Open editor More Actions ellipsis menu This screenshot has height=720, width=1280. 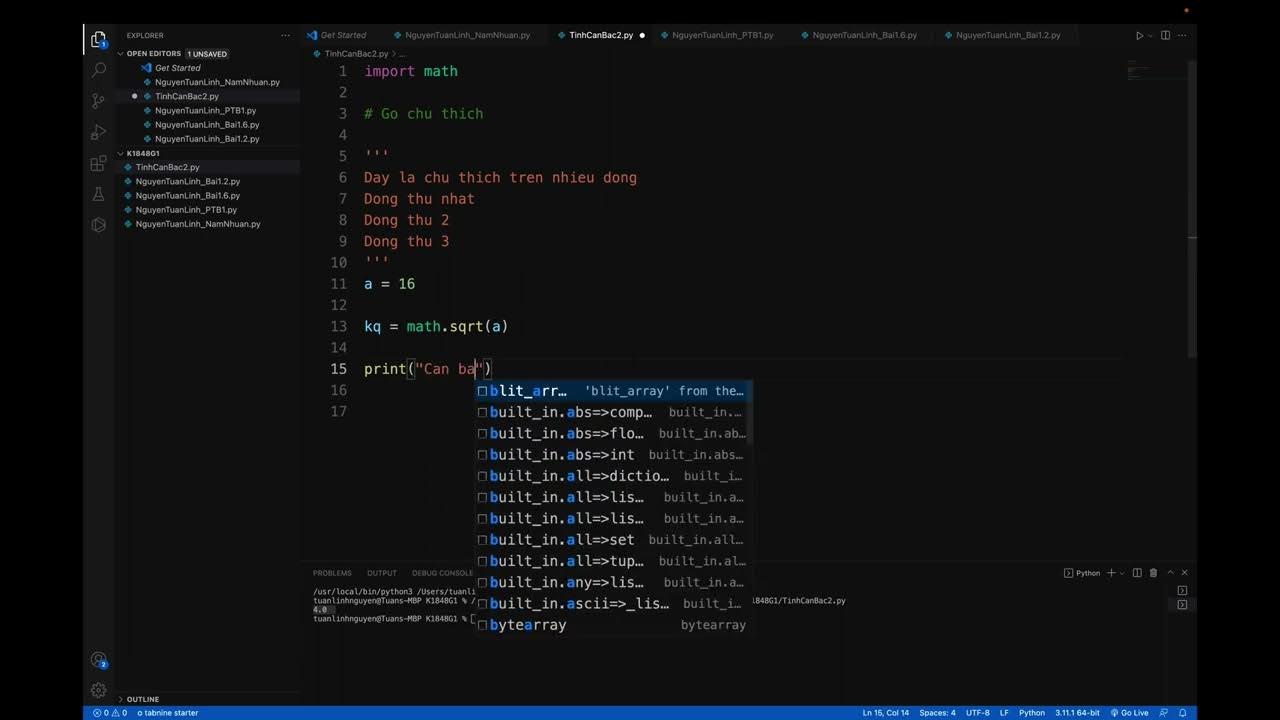coord(1183,35)
